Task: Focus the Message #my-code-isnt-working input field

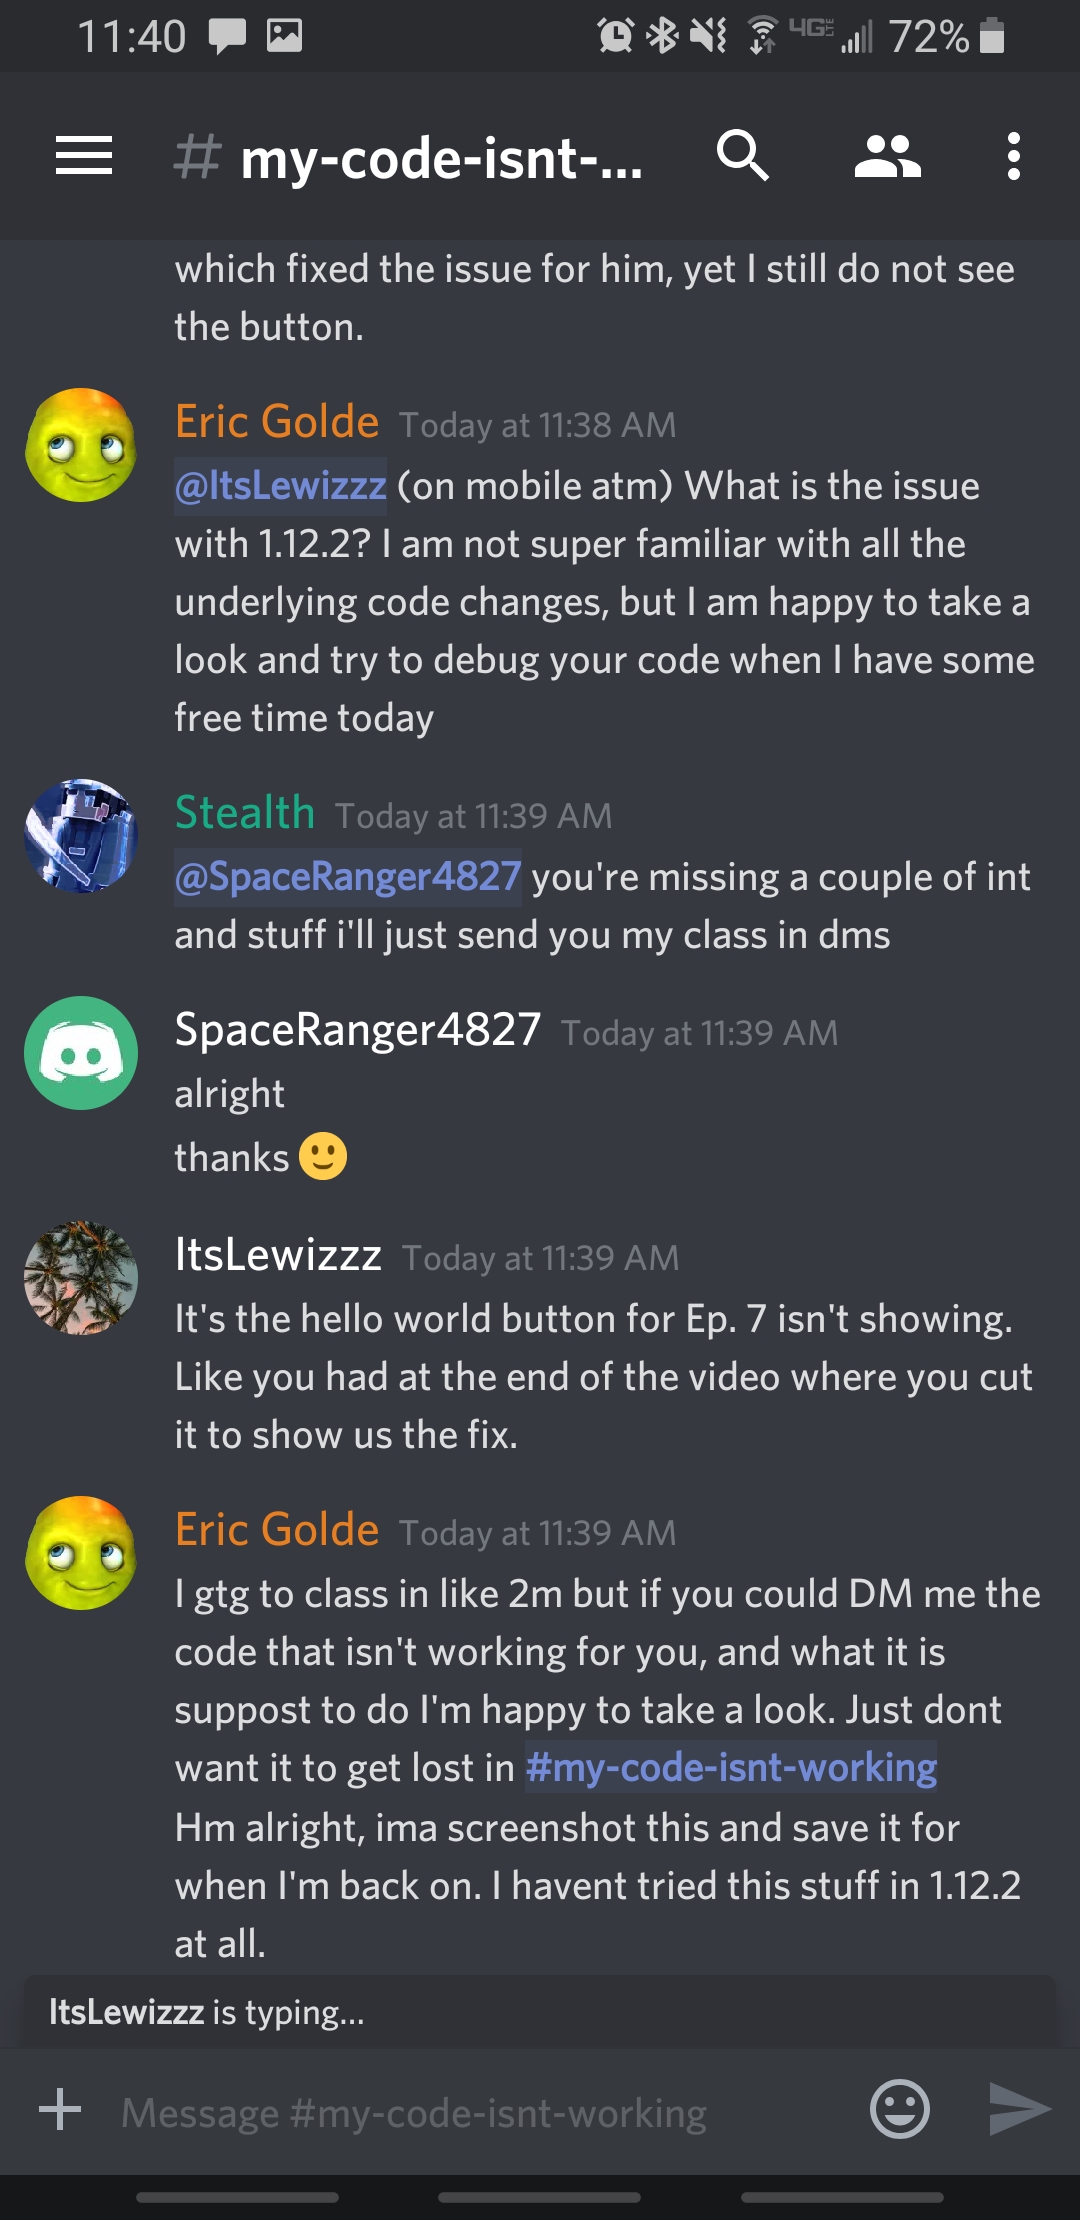Action: coord(480,2112)
